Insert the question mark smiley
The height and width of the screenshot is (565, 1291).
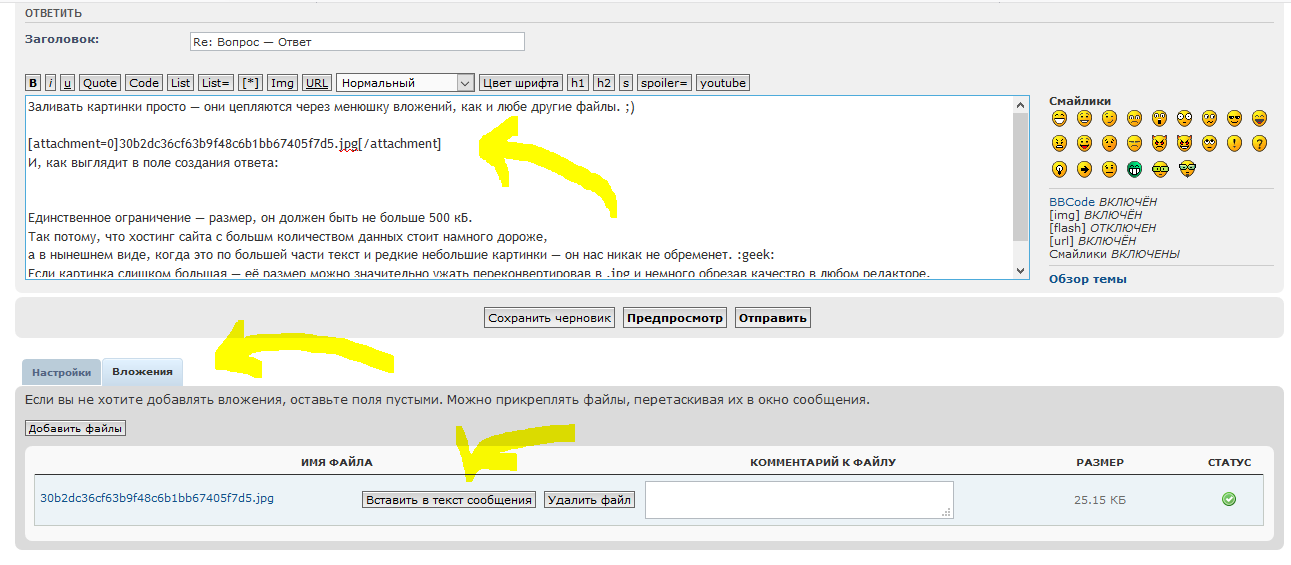pos(1259,143)
